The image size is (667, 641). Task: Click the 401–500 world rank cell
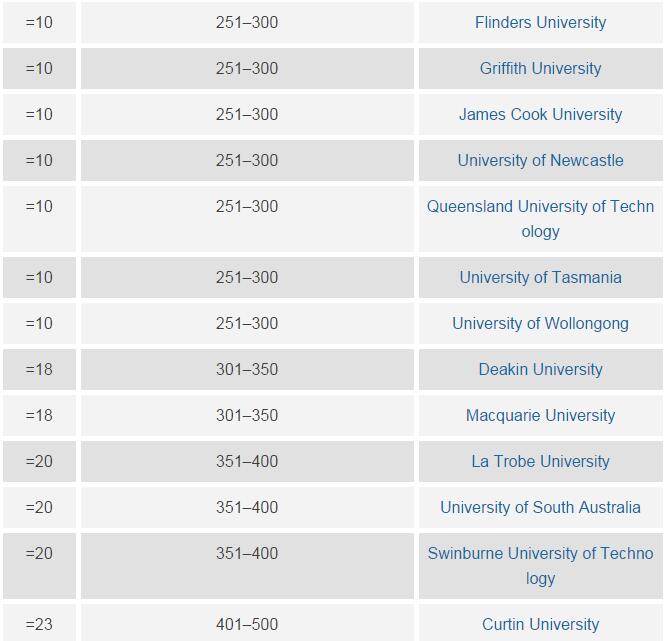pyautogui.click(x=247, y=624)
